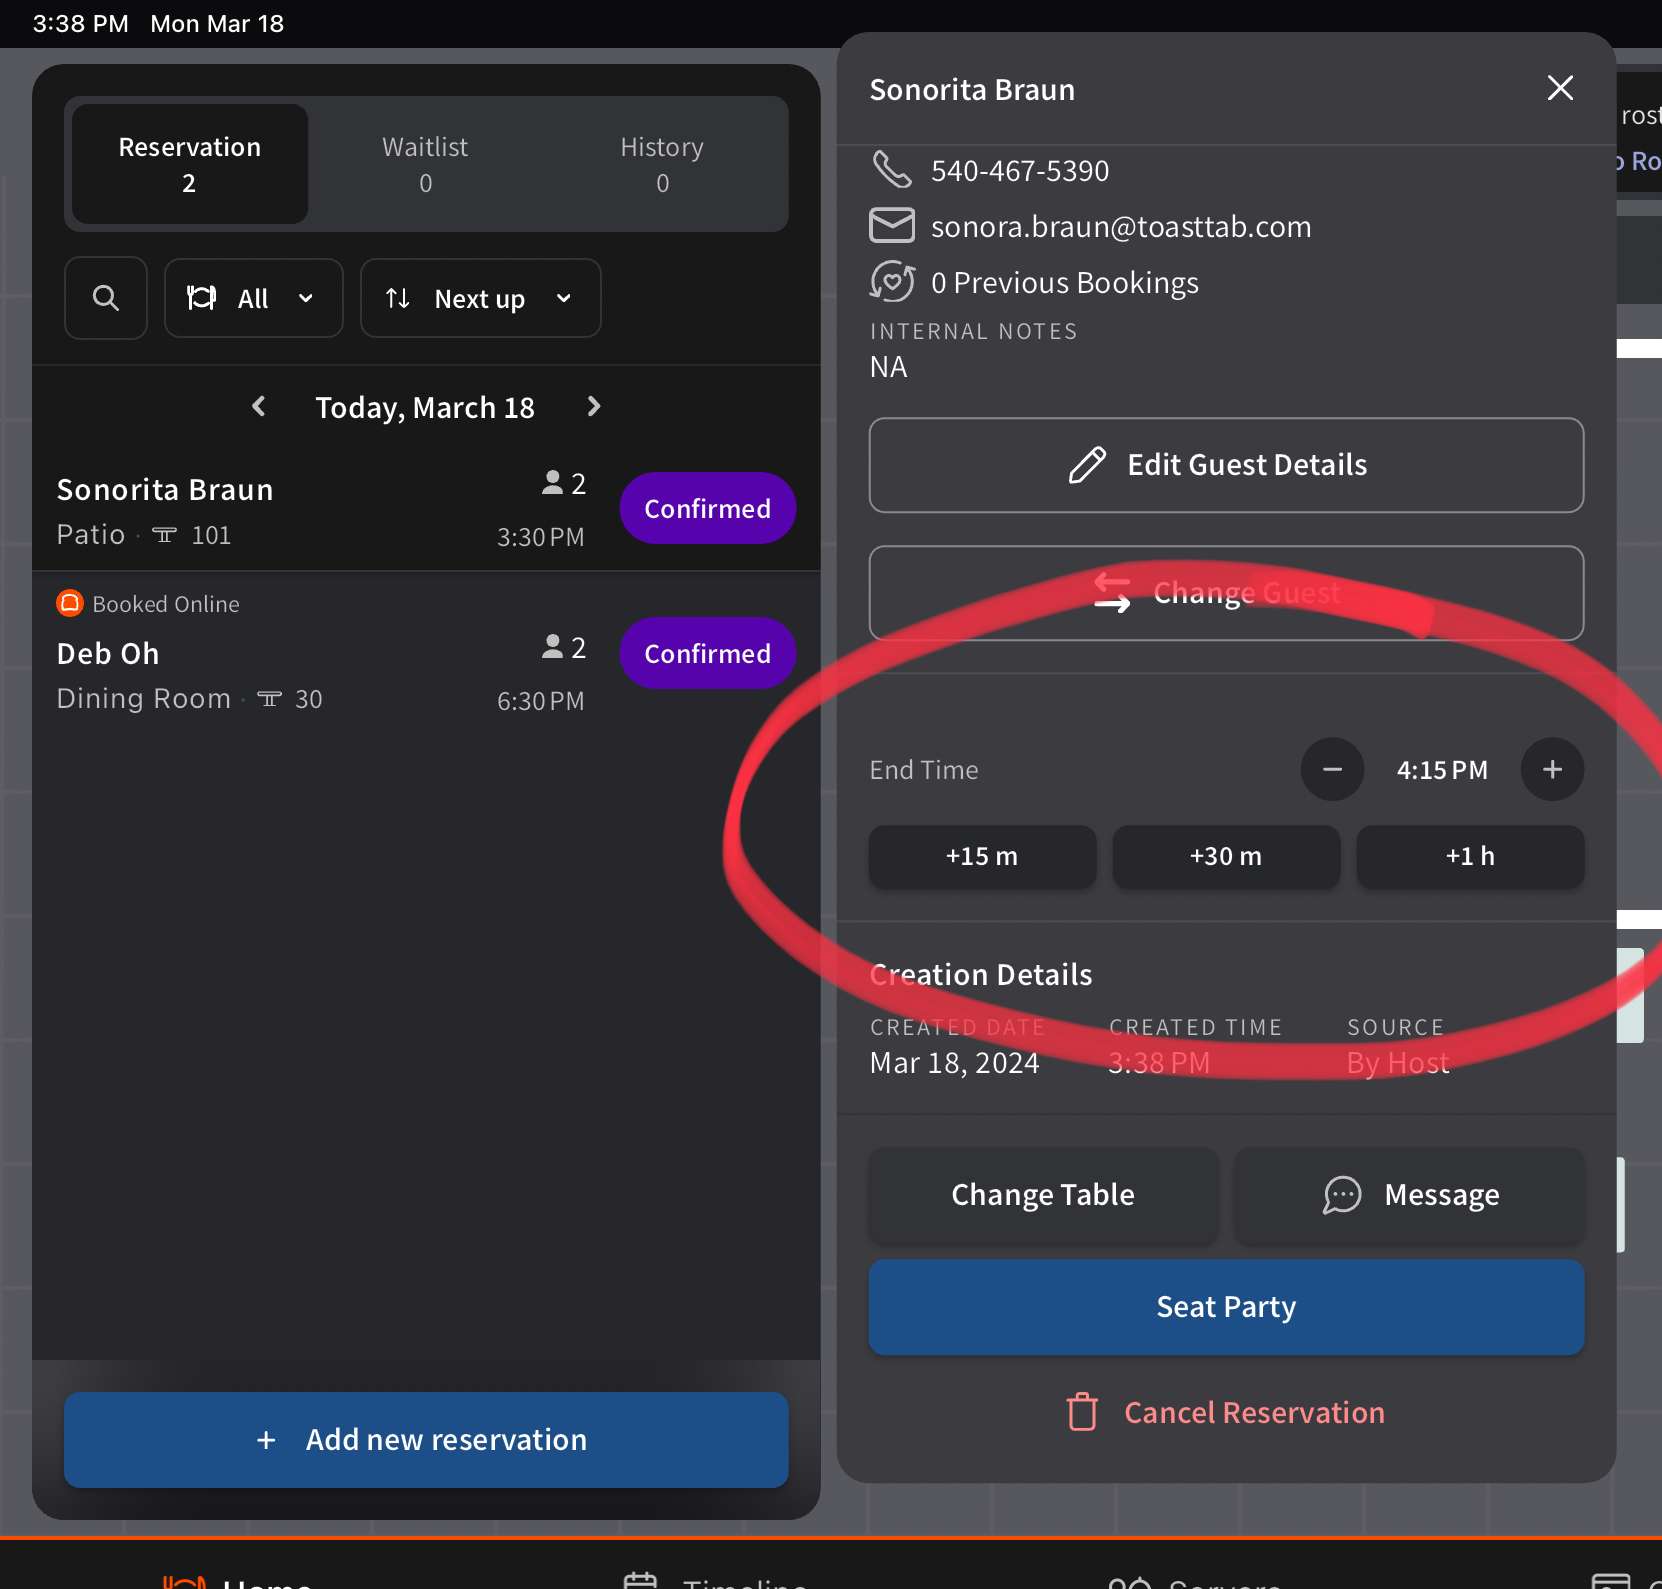Decrease end time with minus button
This screenshot has width=1662, height=1589.
point(1332,769)
